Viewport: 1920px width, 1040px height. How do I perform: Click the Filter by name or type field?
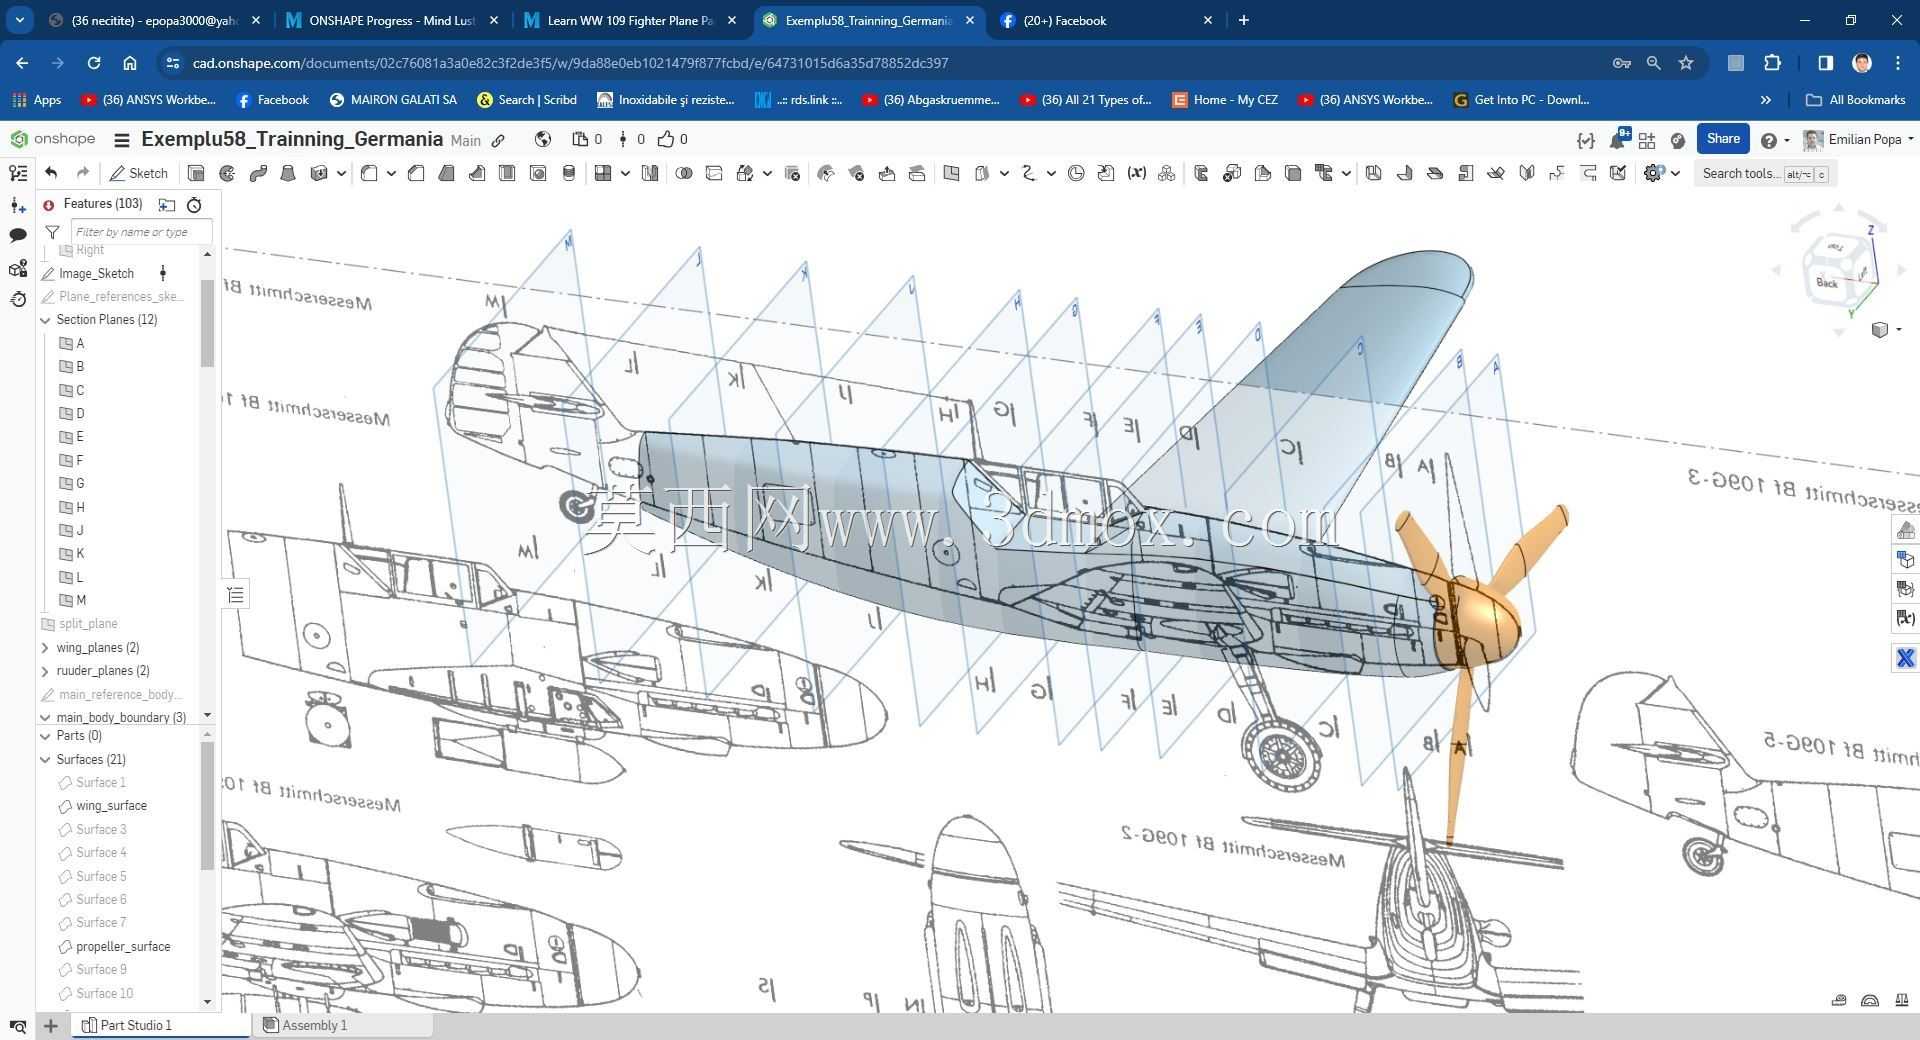click(x=141, y=232)
